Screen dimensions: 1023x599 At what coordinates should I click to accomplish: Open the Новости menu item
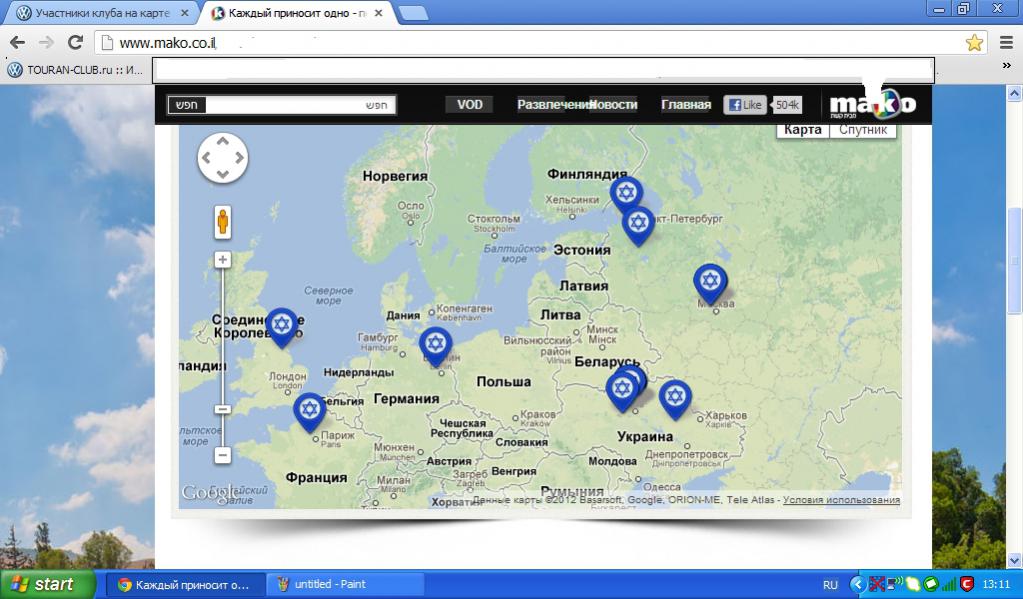click(613, 104)
